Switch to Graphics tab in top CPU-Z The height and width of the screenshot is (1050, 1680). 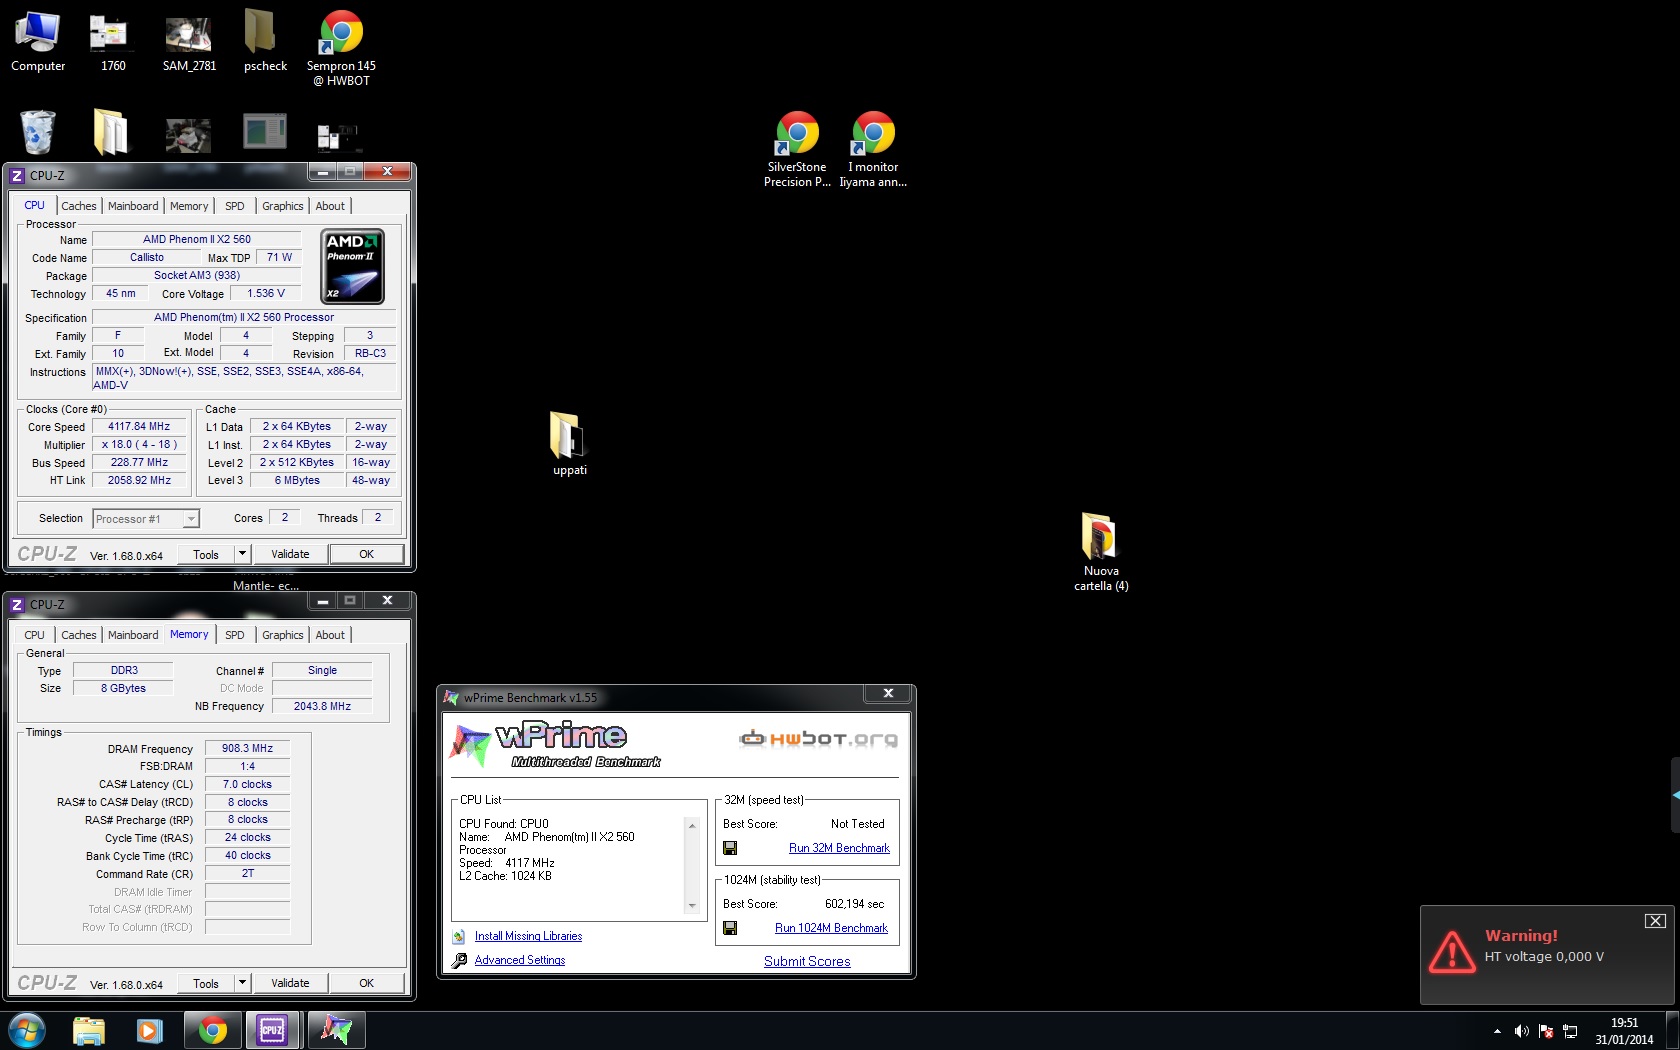[283, 206]
